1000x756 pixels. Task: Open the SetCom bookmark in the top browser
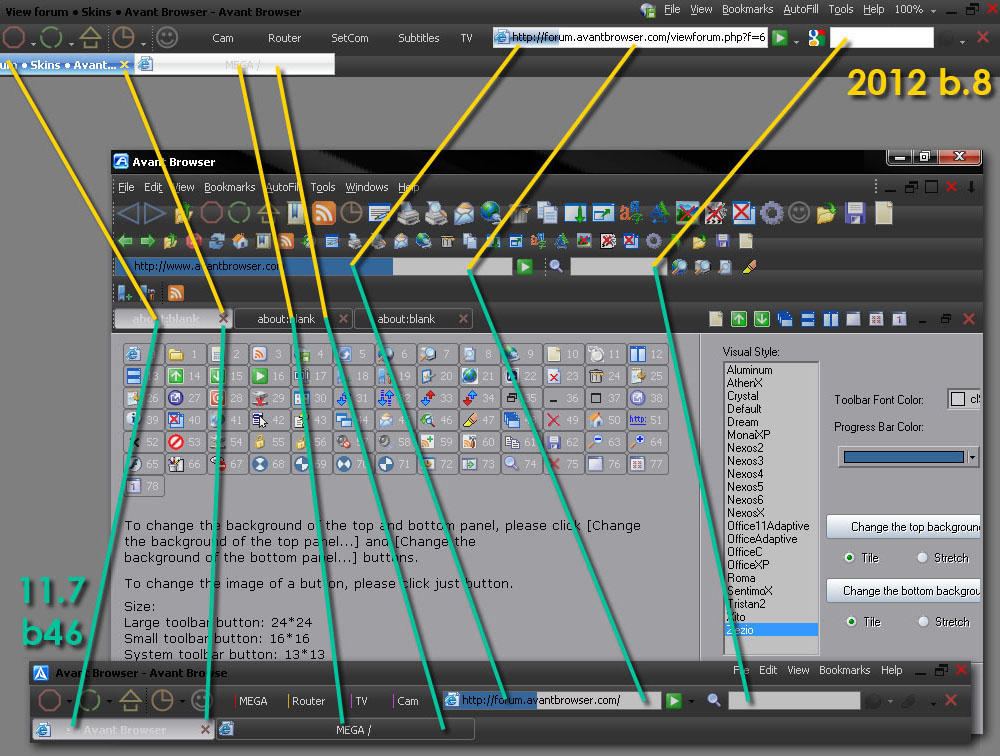point(349,38)
